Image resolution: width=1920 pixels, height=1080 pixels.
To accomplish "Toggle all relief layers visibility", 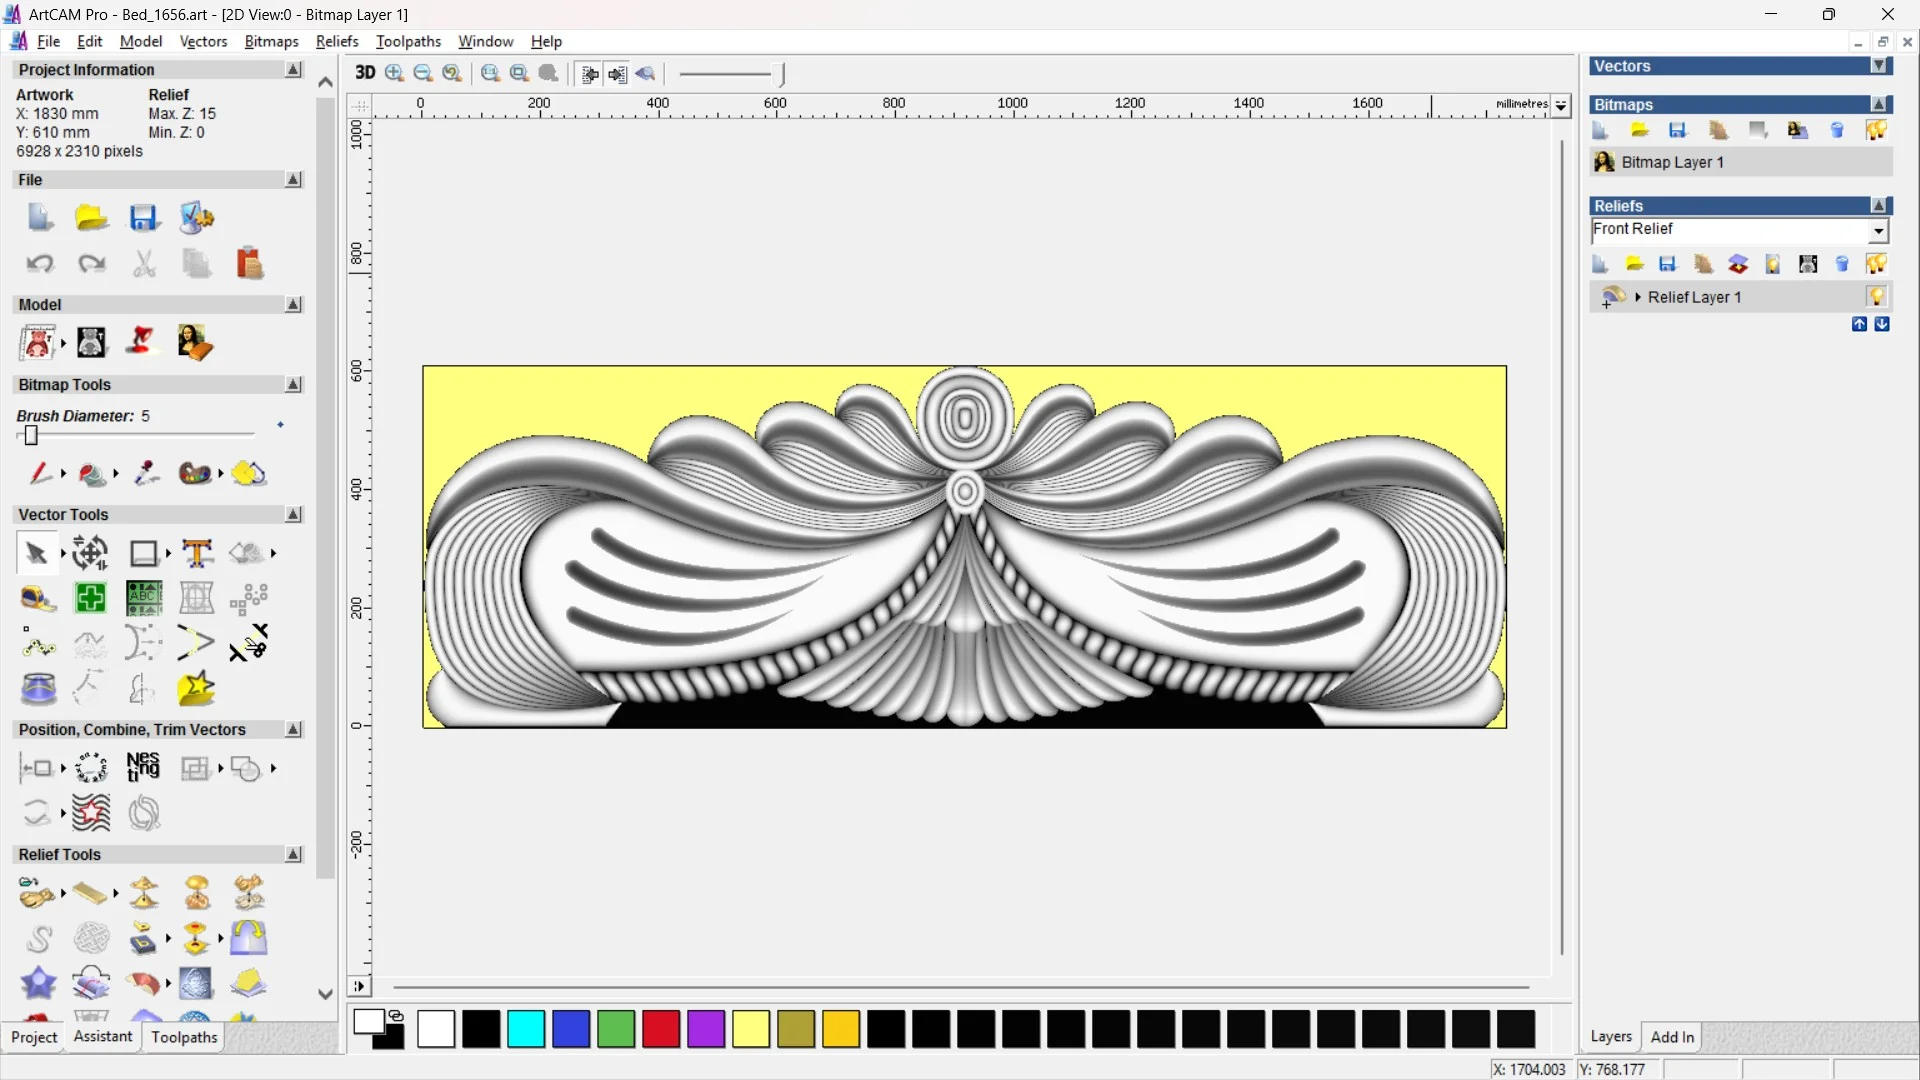I will coord(1876,264).
